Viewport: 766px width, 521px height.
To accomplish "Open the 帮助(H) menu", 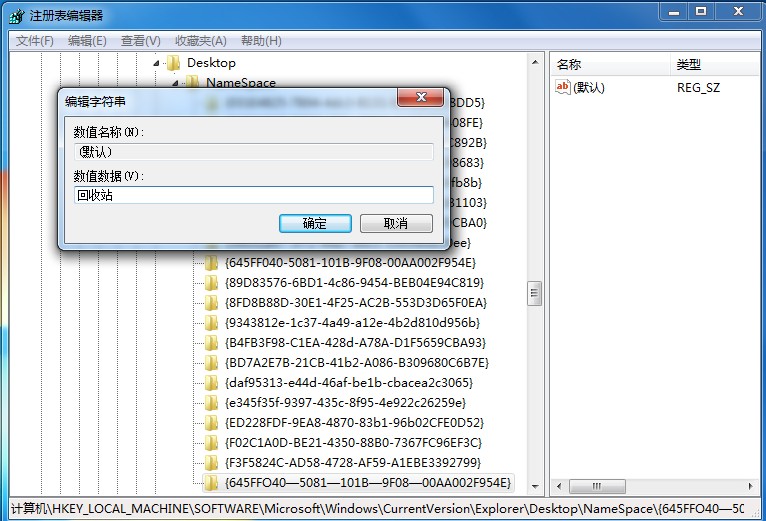I will tap(261, 41).
